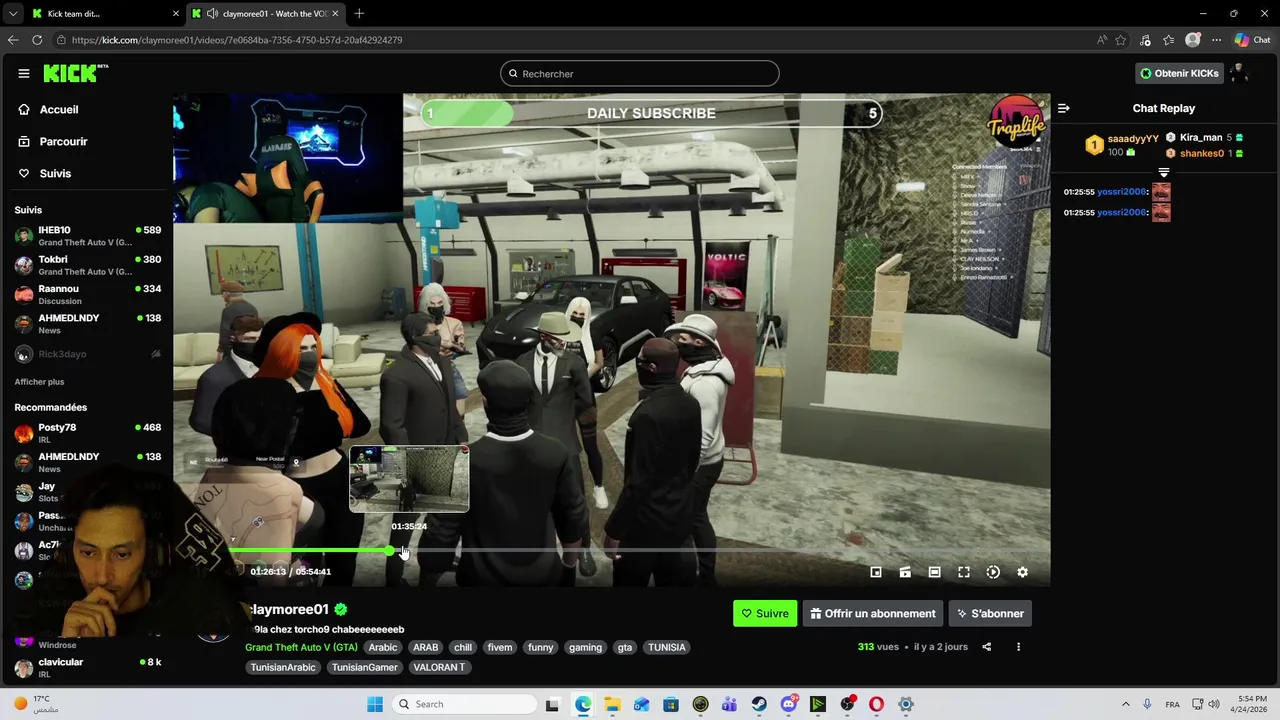The height and width of the screenshot is (720, 1280).
Task: Click the browser address bar URL
Action: click(237, 40)
